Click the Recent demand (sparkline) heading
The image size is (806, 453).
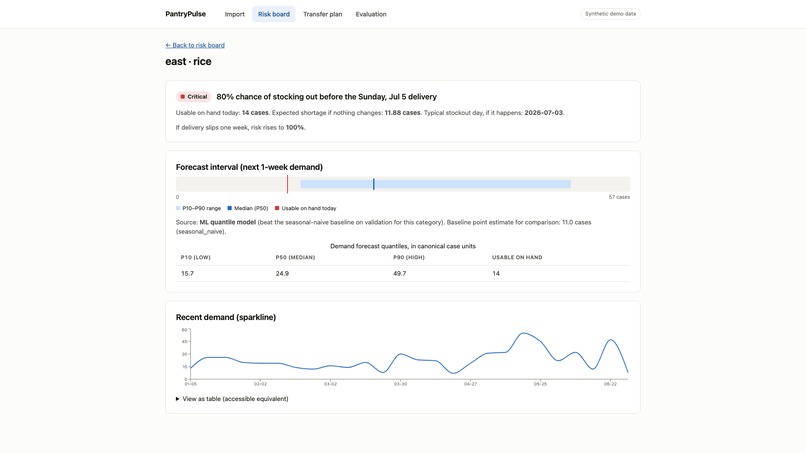point(226,317)
